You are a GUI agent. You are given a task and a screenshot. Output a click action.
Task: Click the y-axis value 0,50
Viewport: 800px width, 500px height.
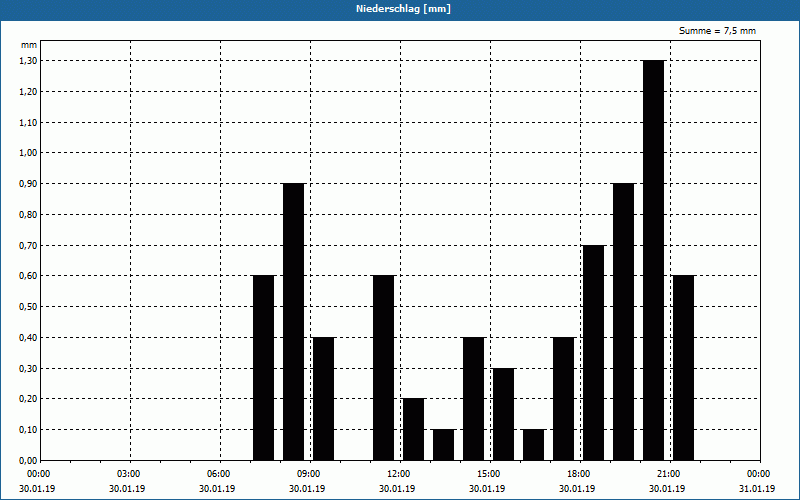tap(29, 307)
